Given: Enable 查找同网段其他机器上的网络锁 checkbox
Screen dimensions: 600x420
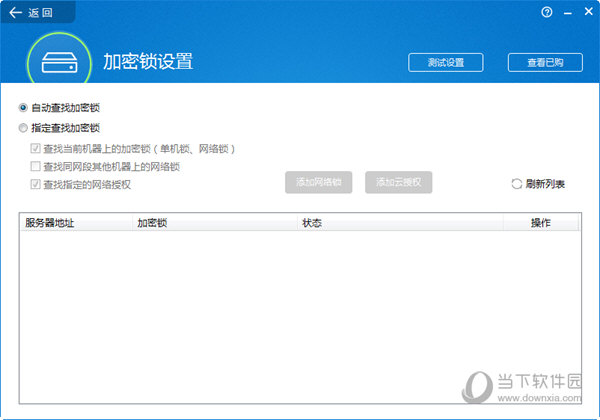Looking at the screenshot, I should [35, 166].
